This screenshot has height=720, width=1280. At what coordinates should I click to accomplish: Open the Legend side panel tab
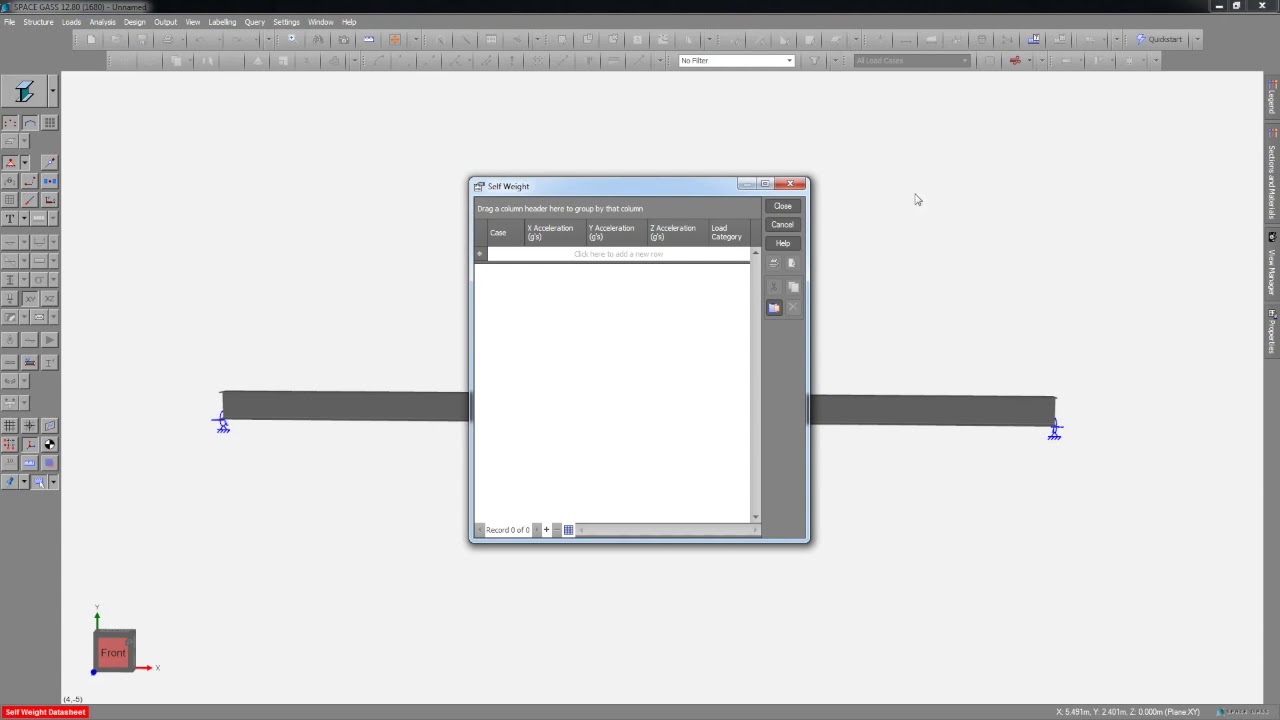point(1272,99)
